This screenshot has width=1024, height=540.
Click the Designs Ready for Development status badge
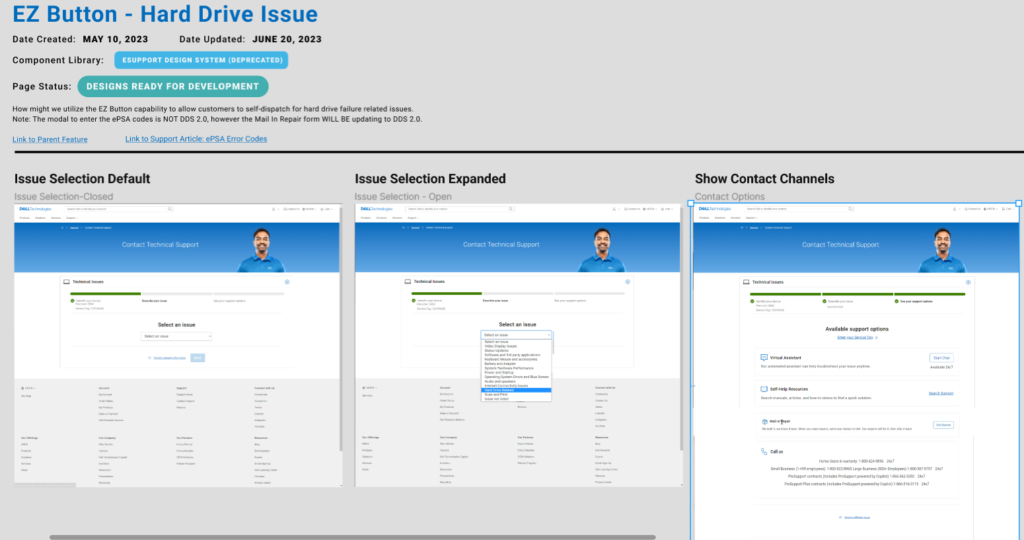(x=173, y=87)
